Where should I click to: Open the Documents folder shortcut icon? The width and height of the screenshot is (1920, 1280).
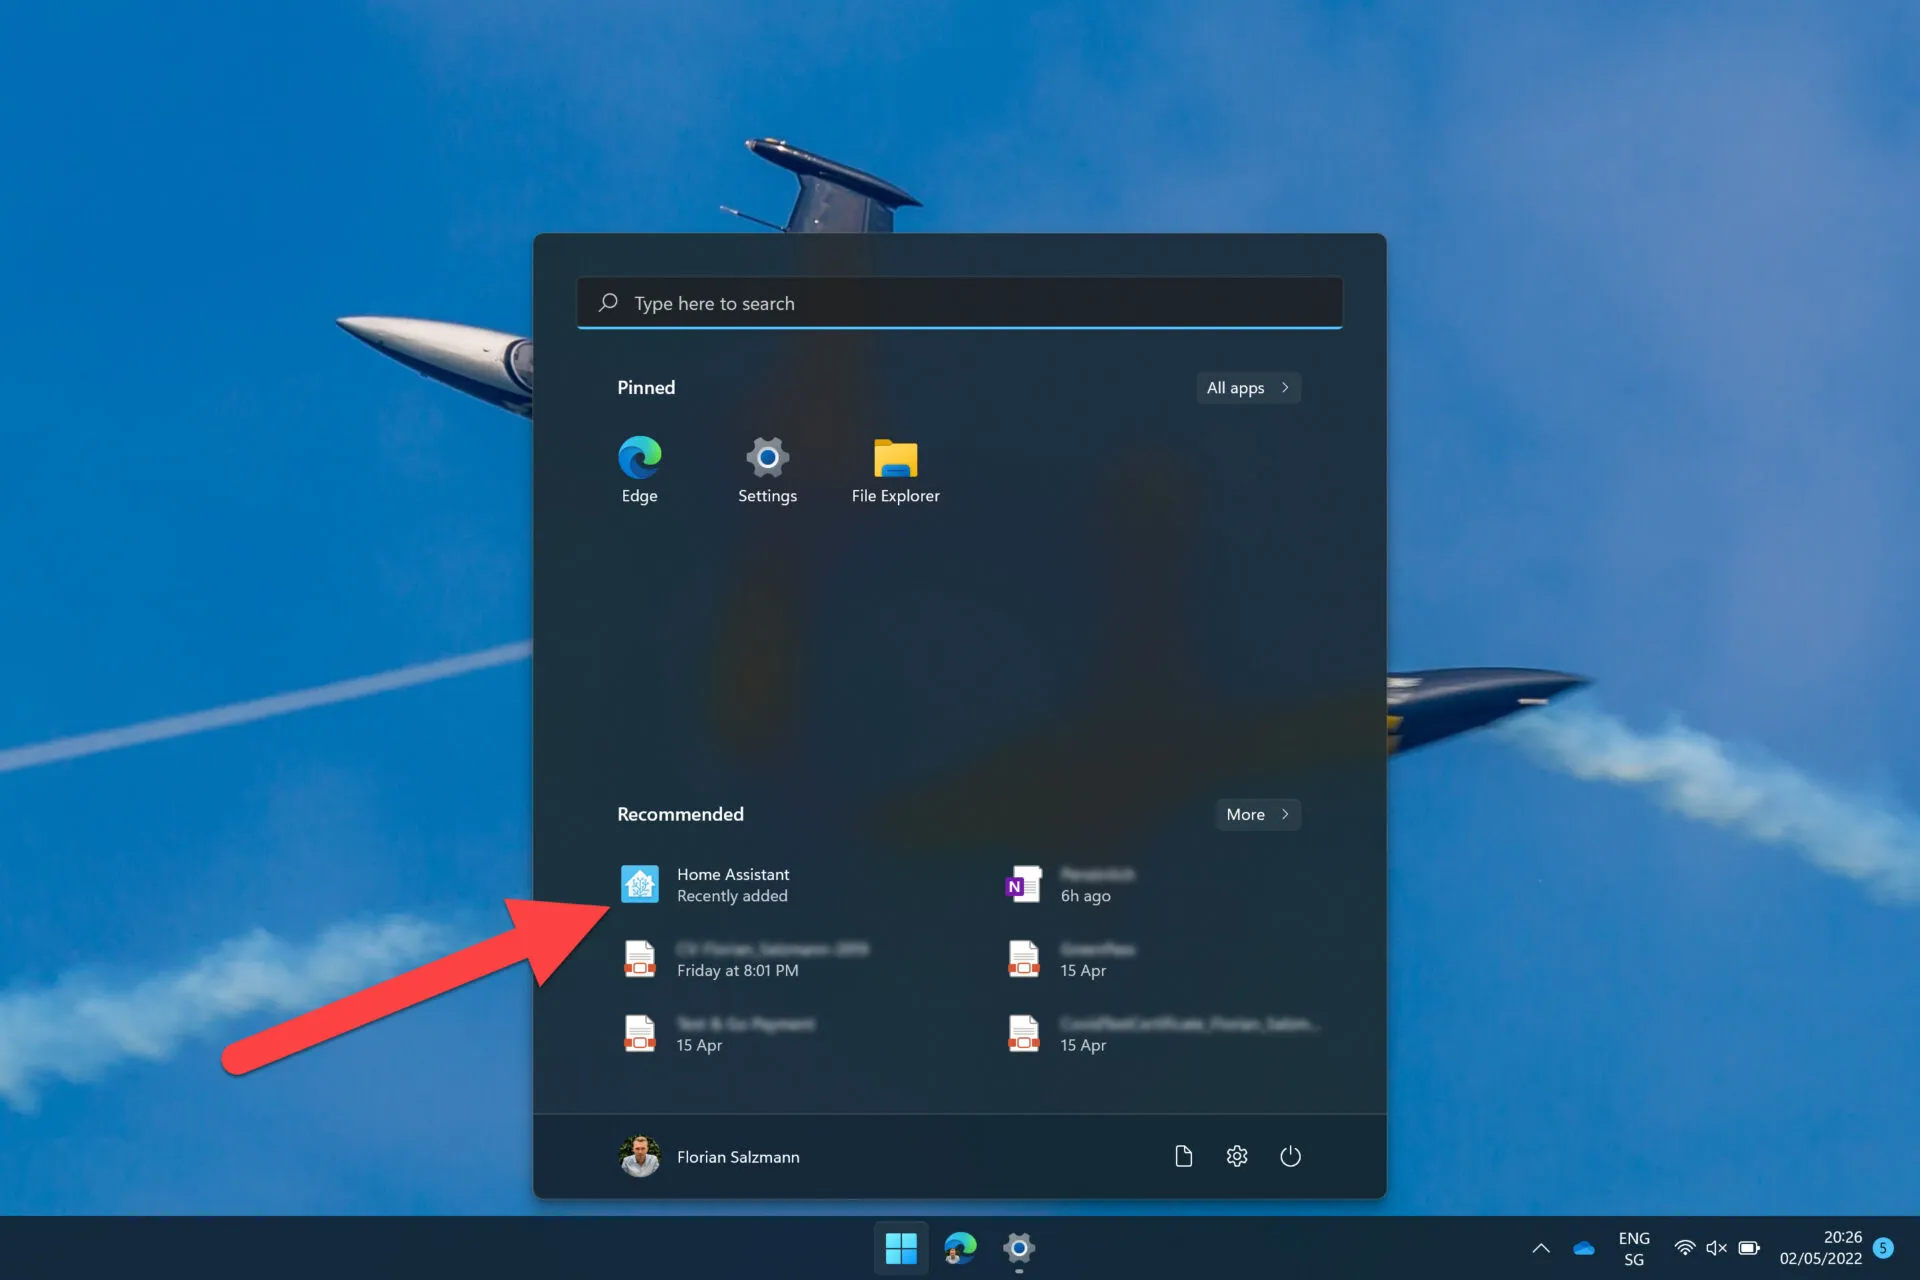(x=1183, y=1156)
